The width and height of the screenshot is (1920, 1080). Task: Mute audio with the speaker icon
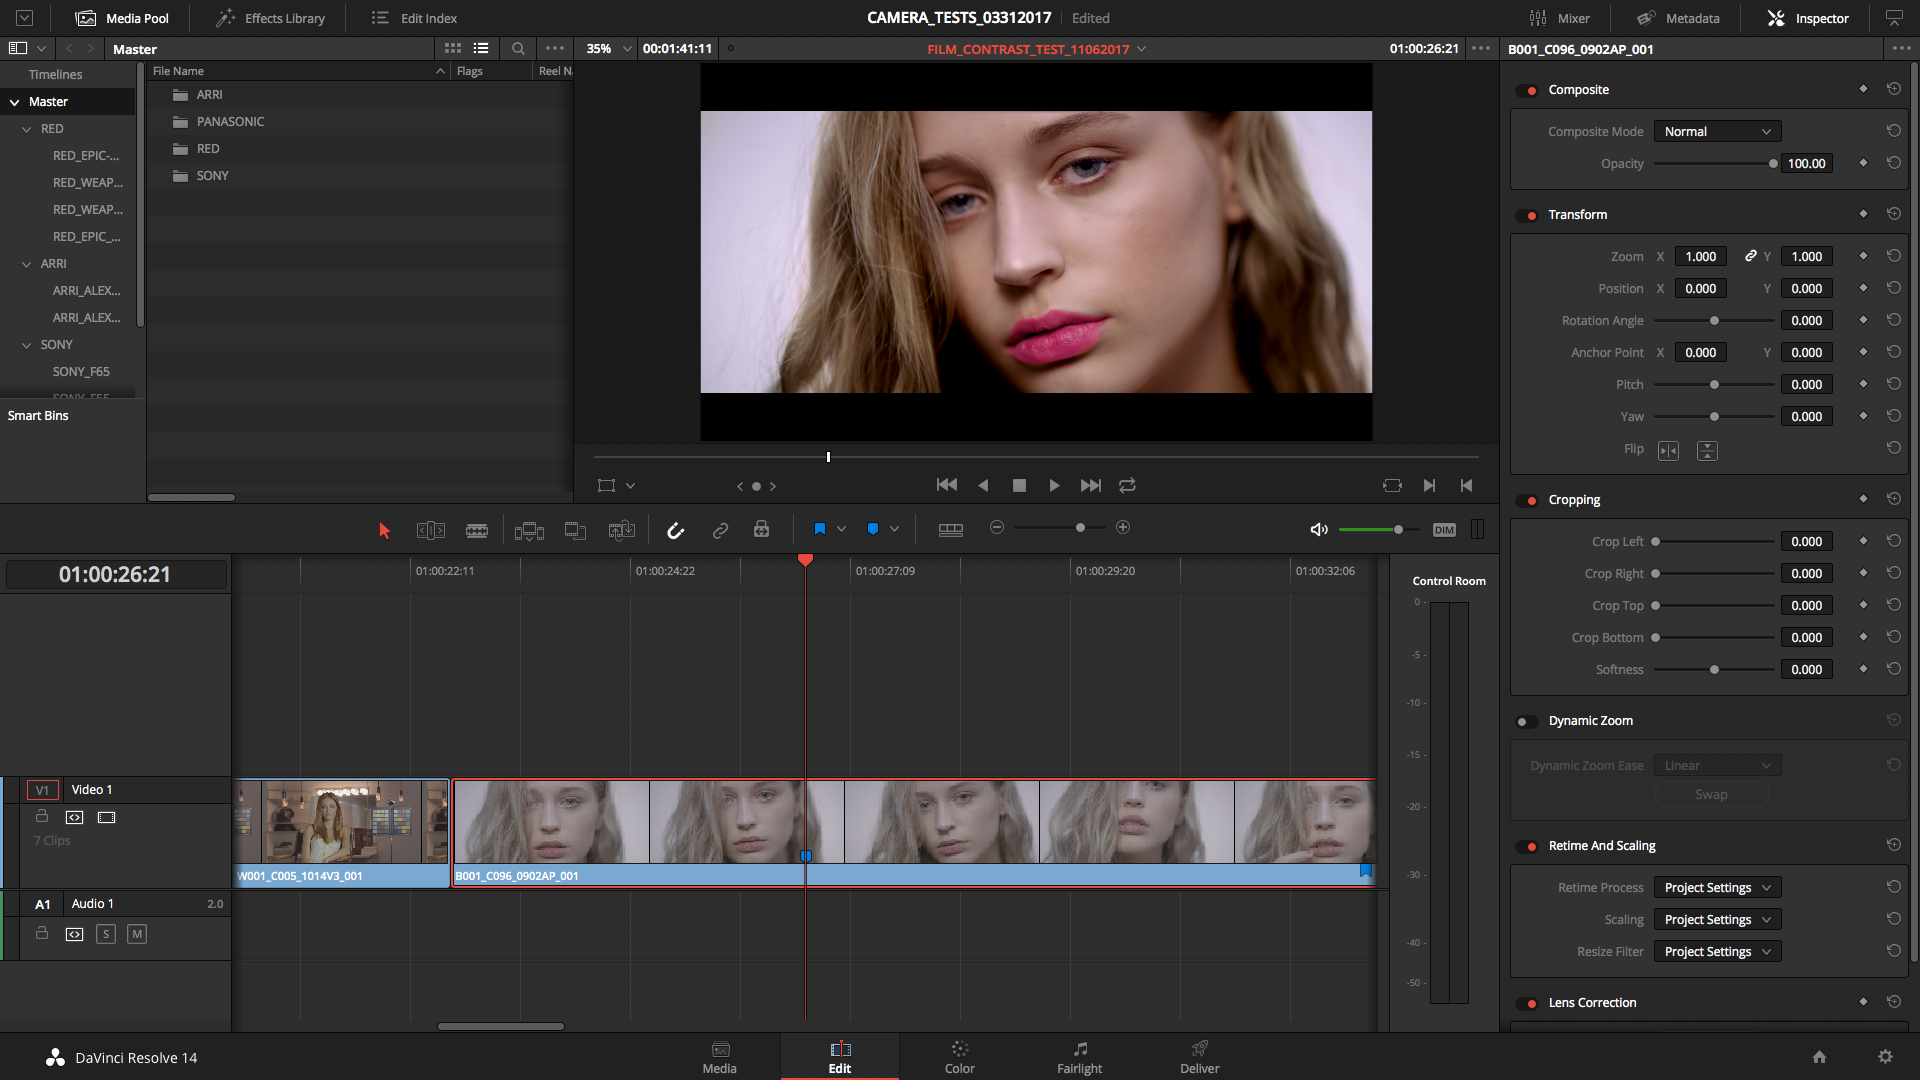pyautogui.click(x=1319, y=529)
